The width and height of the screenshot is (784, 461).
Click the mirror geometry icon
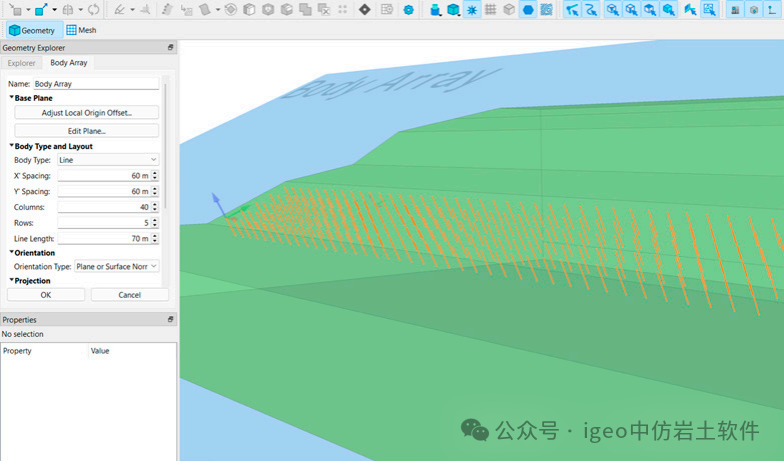[68, 10]
